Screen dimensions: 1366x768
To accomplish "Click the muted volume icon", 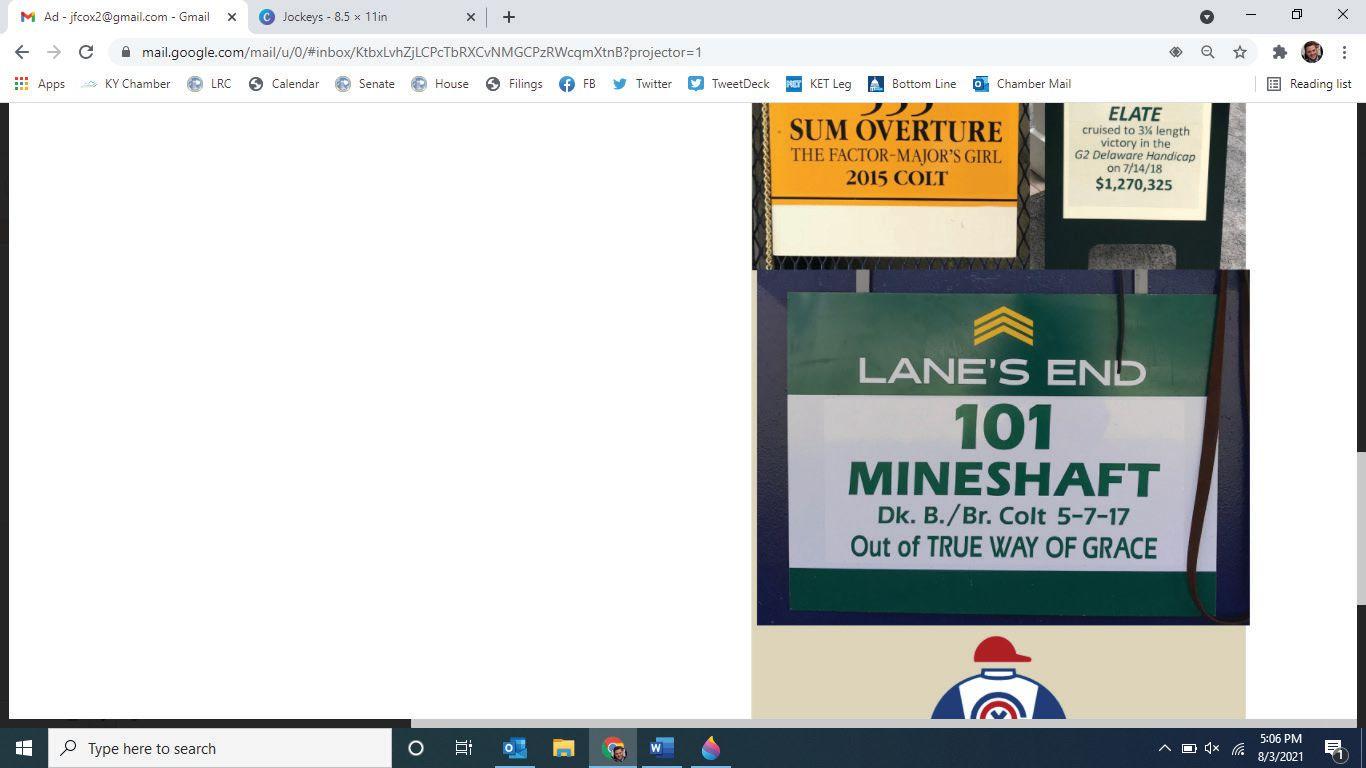I will pyautogui.click(x=1213, y=748).
